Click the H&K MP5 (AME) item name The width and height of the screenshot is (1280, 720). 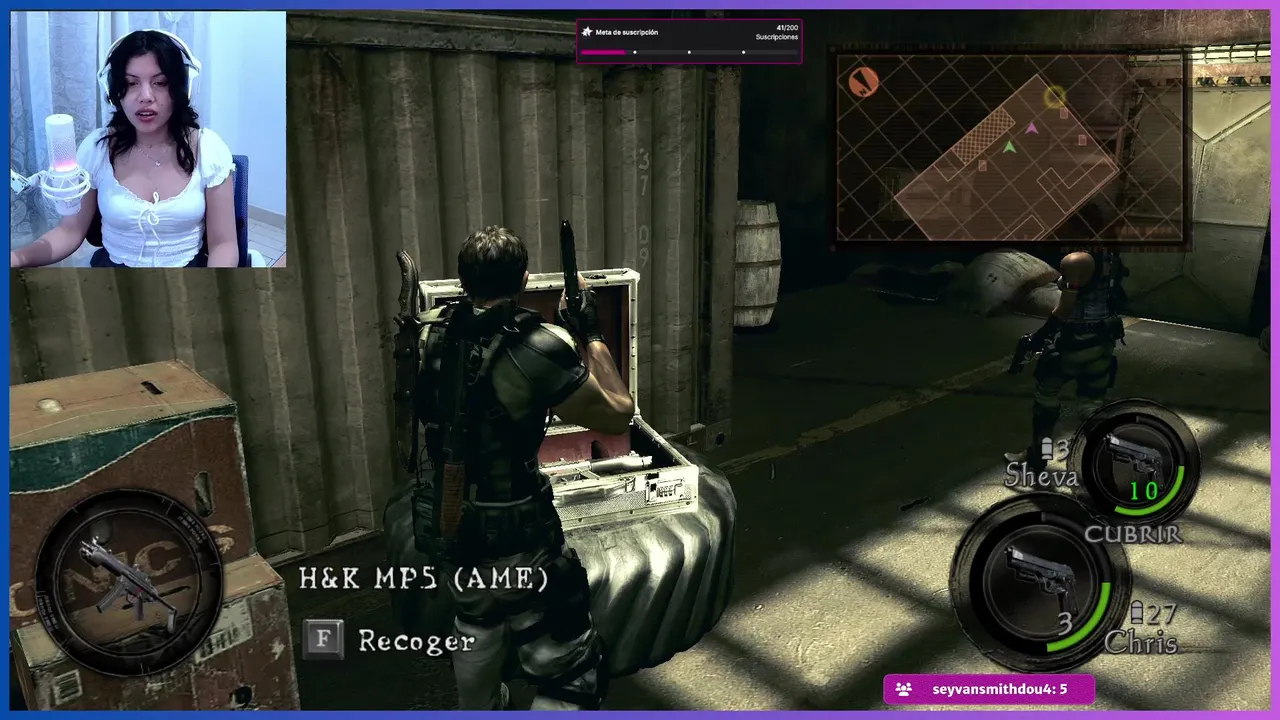pos(423,578)
